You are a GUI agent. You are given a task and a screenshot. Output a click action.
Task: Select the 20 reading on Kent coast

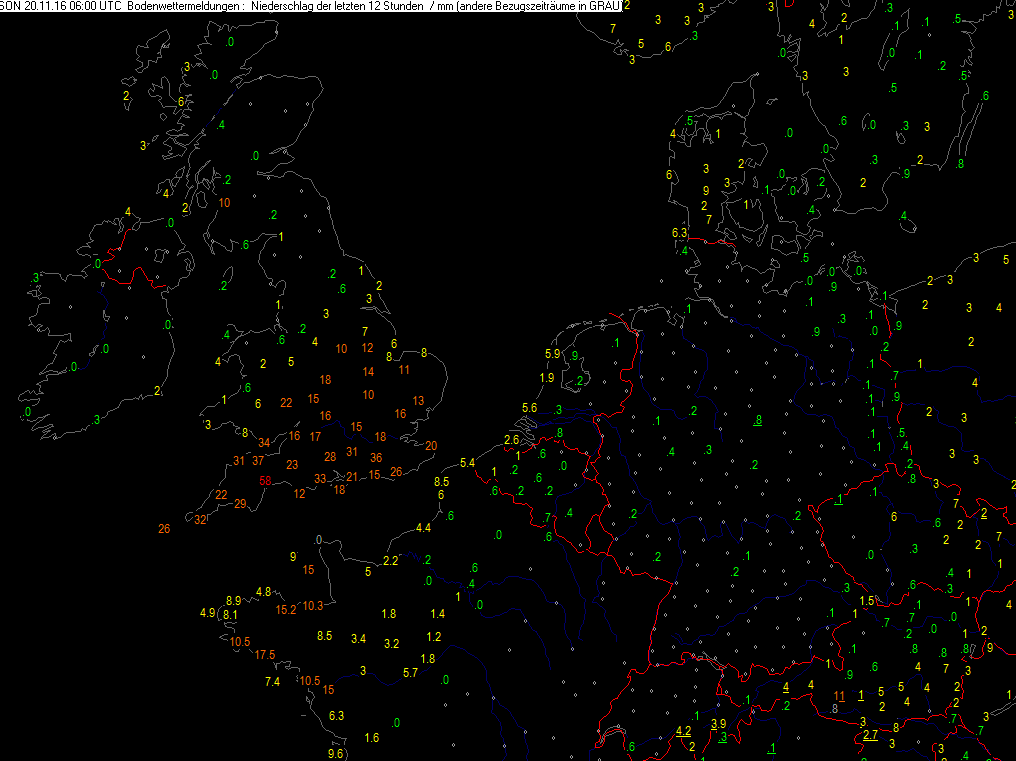431,446
